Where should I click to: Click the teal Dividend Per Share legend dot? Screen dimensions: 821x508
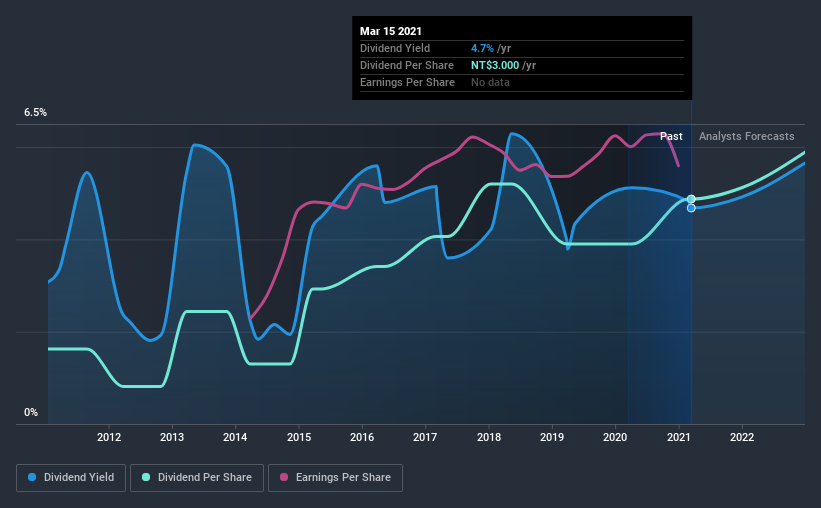coord(146,477)
